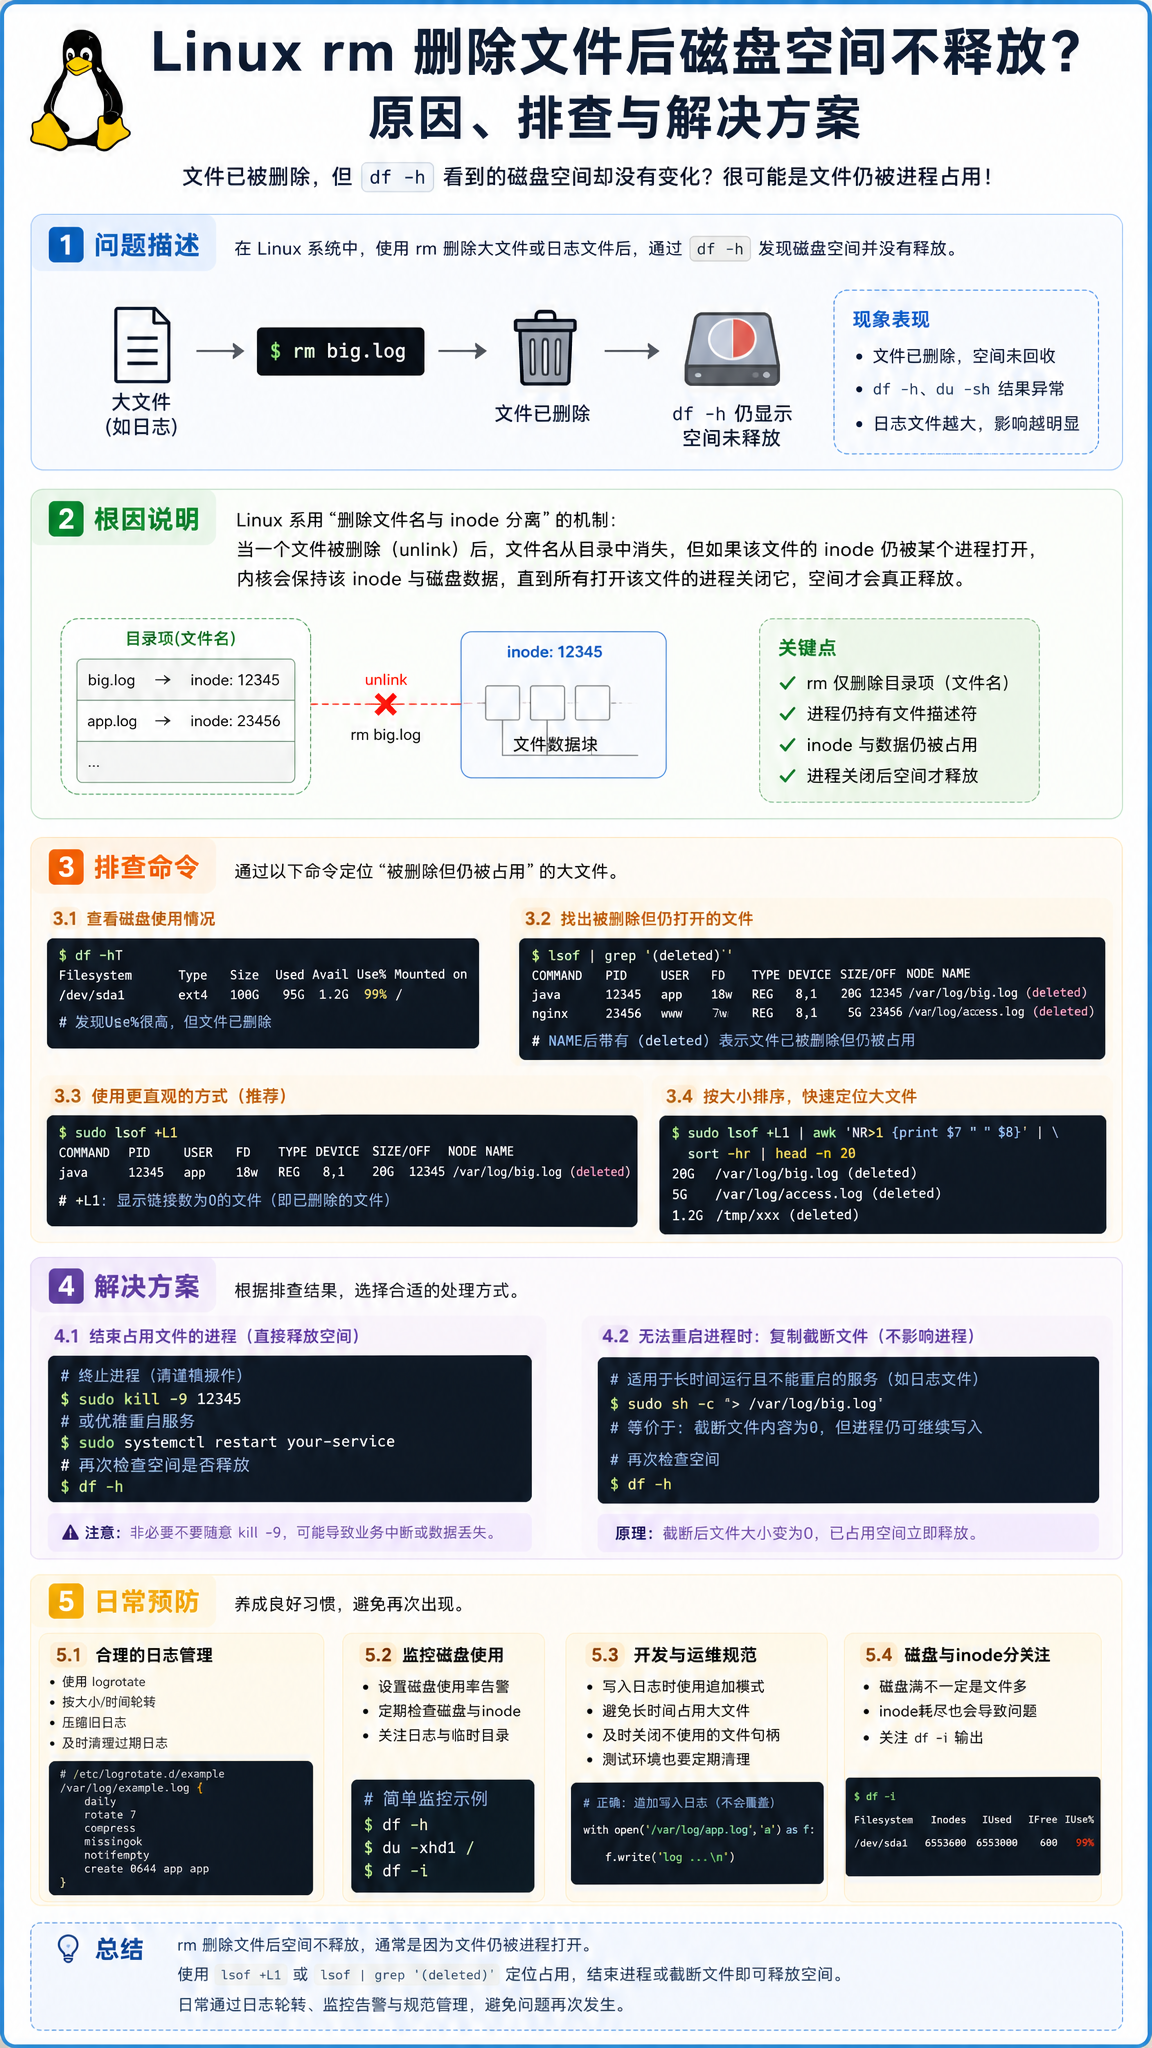This screenshot has width=1152, height=2048.
Task: Click the '$ du -xhd1 /' command line
Action: pos(419,1848)
